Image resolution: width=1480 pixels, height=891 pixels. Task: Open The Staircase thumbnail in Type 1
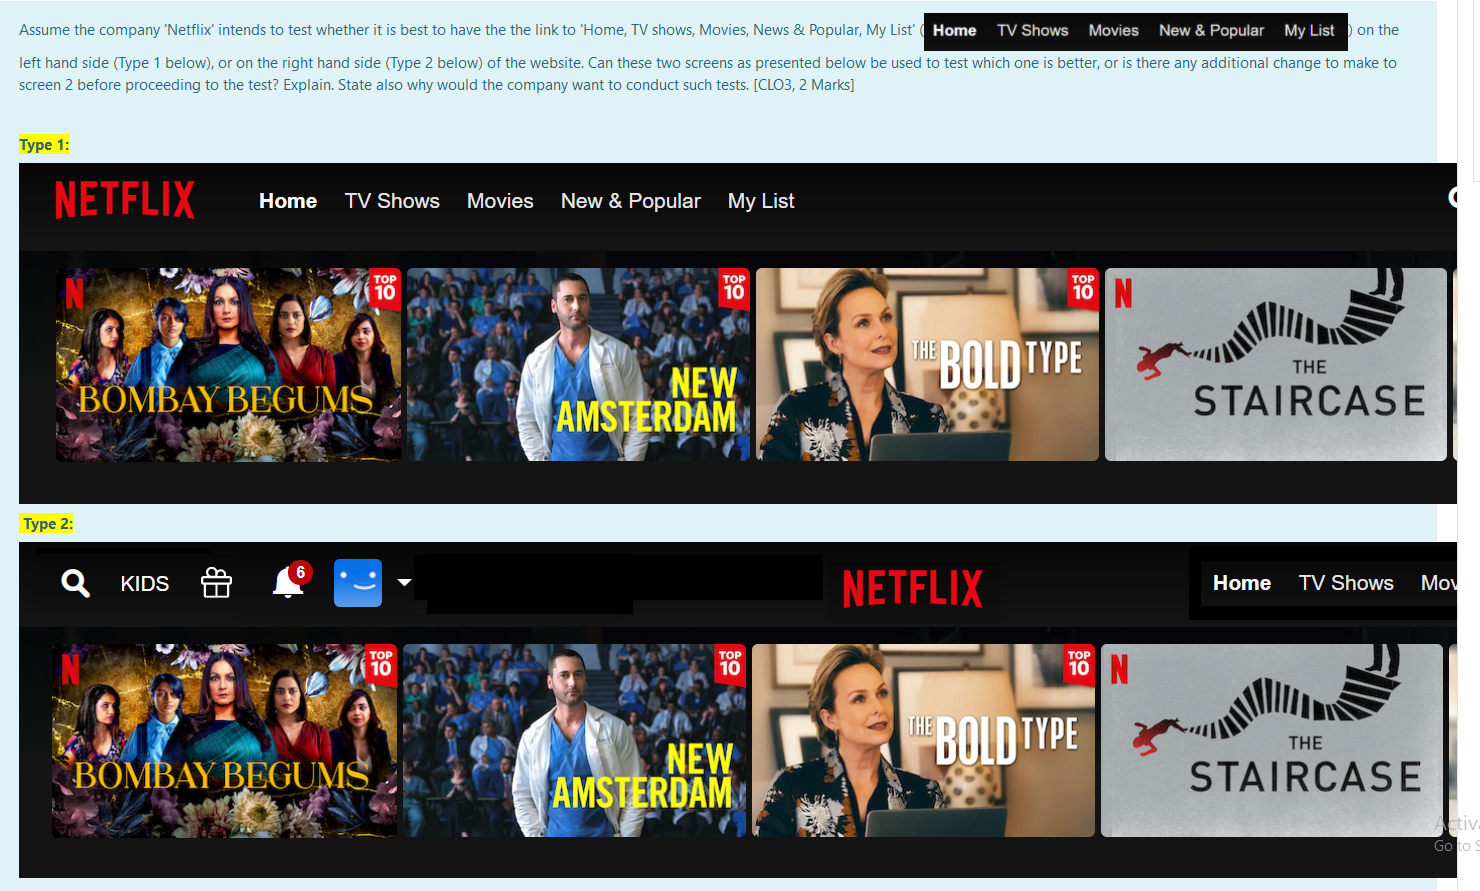click(x=1276, y=364)
